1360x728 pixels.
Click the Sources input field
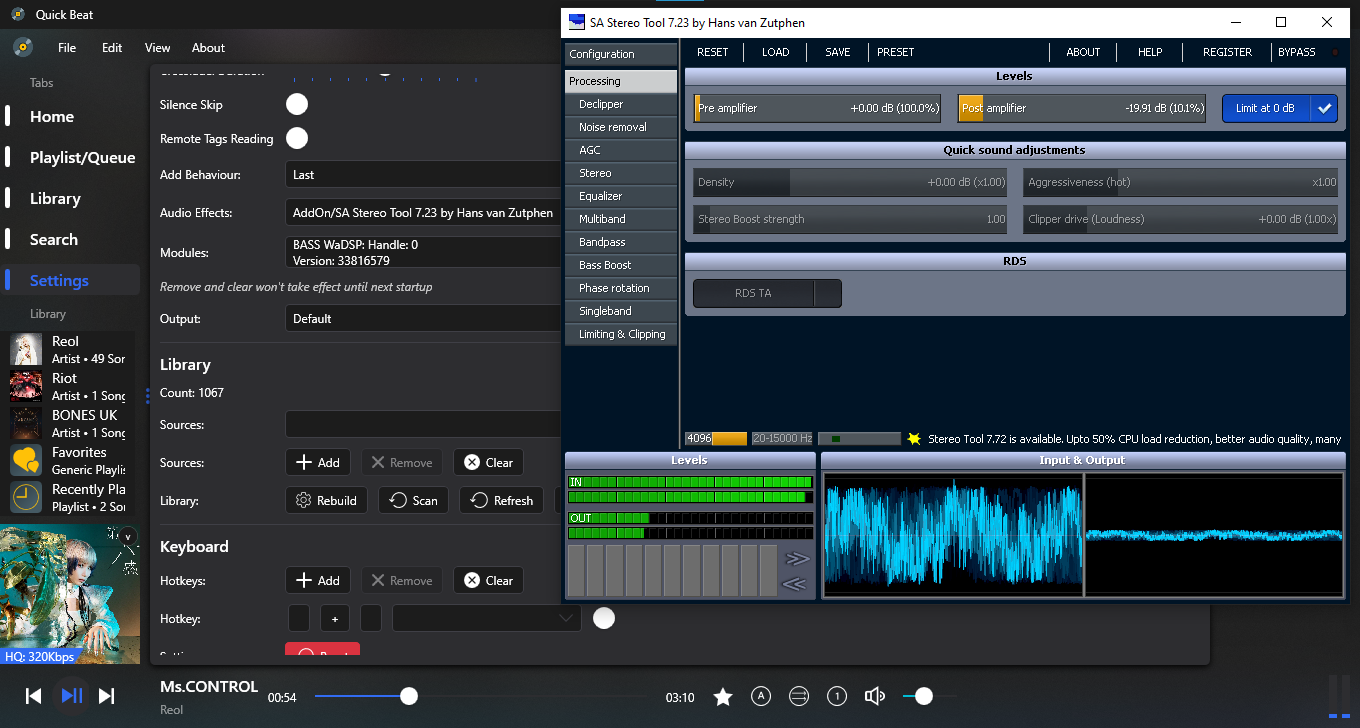tap(424, 424)
